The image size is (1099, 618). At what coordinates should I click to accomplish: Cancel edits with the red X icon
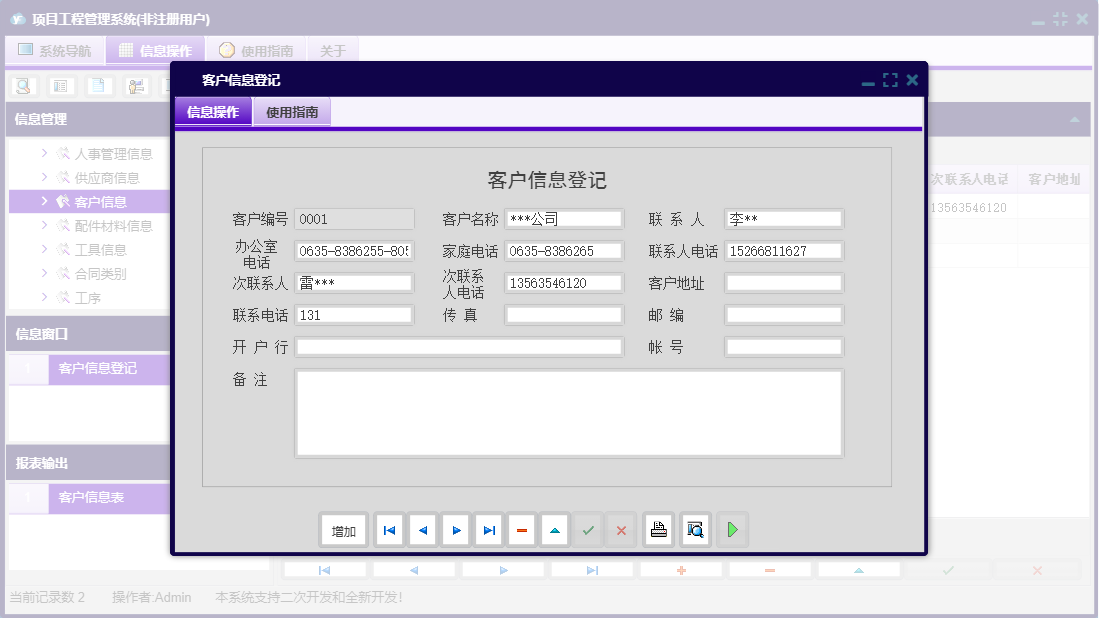pyautogui.click(x=621, y=529)
